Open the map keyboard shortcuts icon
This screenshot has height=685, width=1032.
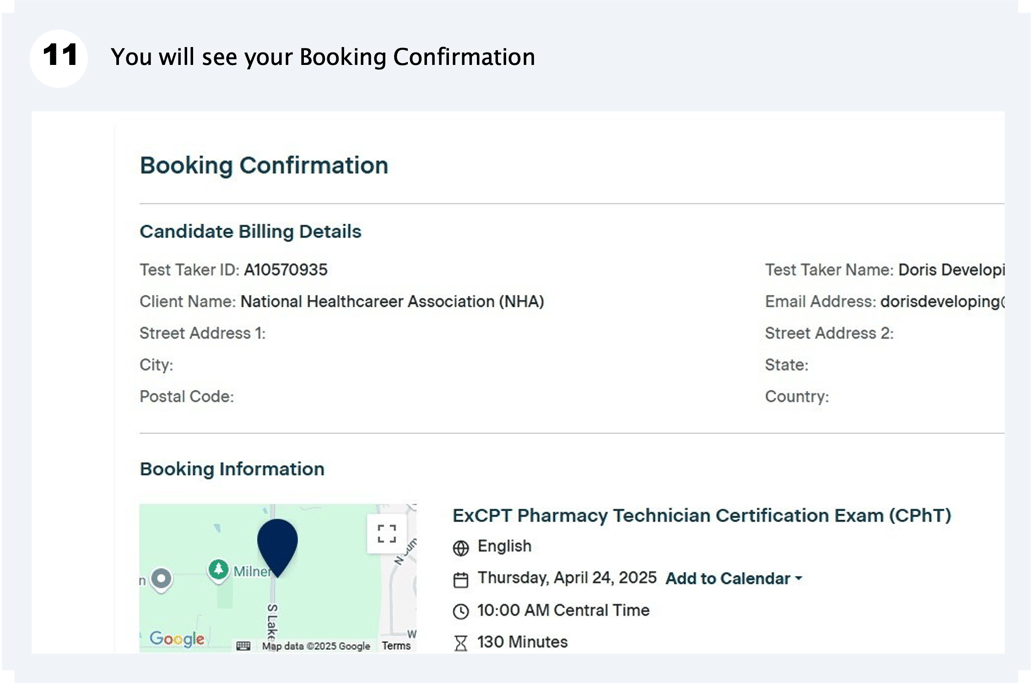(243, 646)
